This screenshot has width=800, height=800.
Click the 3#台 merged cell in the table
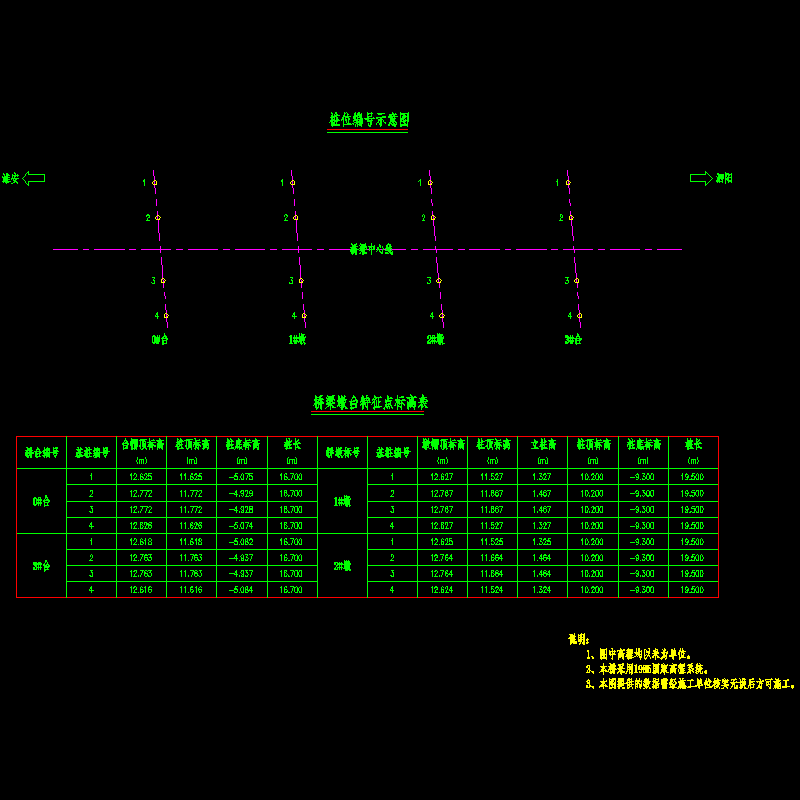[x=41, y=566]
